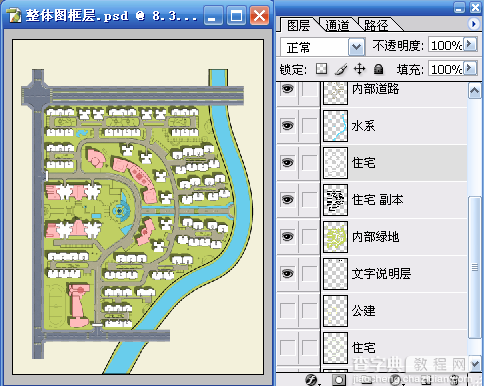Switch to the 图层 tab
This screenshot has height=386, width=484.
pos(299,25)
